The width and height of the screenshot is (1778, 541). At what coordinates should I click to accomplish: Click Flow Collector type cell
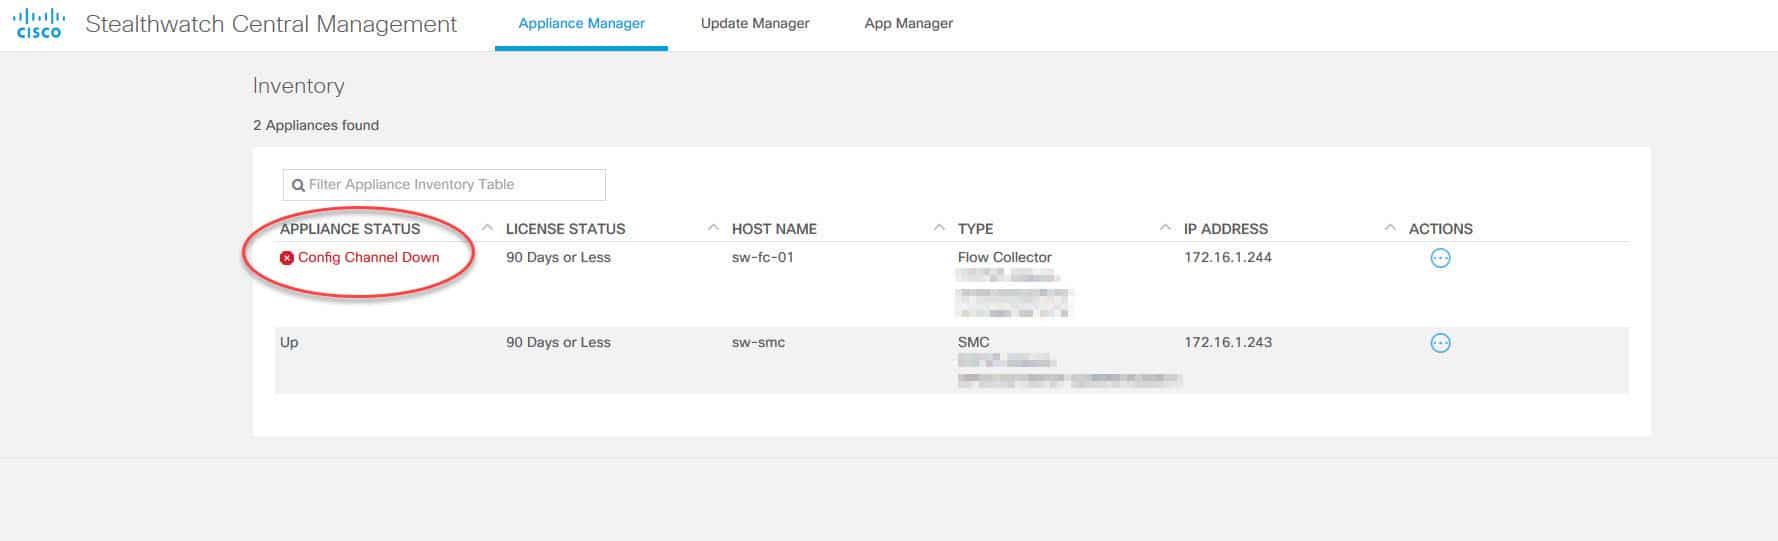[x=1005, y=257]
